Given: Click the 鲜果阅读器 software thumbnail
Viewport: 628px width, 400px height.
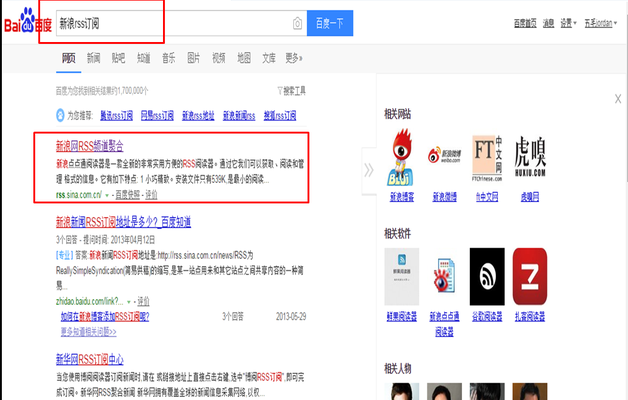Looking at the screenshot, I should (x=402, y=276).
